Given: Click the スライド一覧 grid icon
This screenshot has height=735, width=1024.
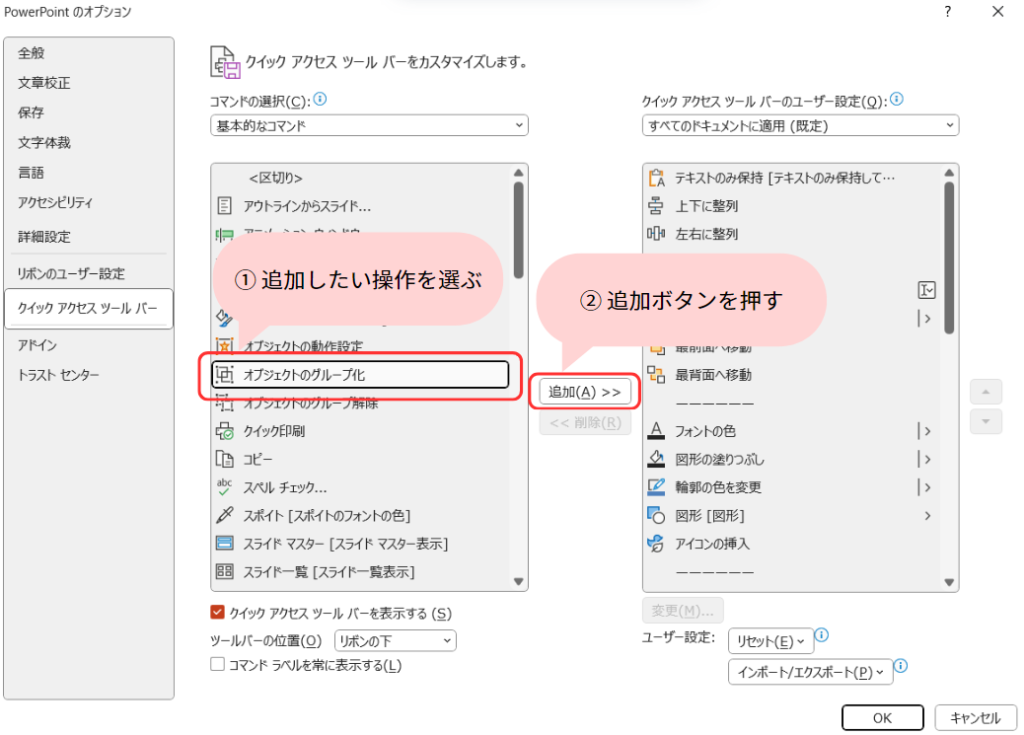Looking at the screenshot, I should pos(224,572).
